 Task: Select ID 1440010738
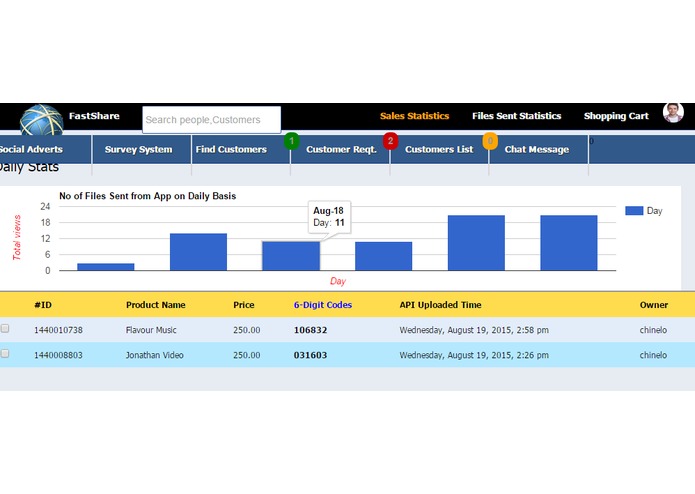click(x=59, y=330)
